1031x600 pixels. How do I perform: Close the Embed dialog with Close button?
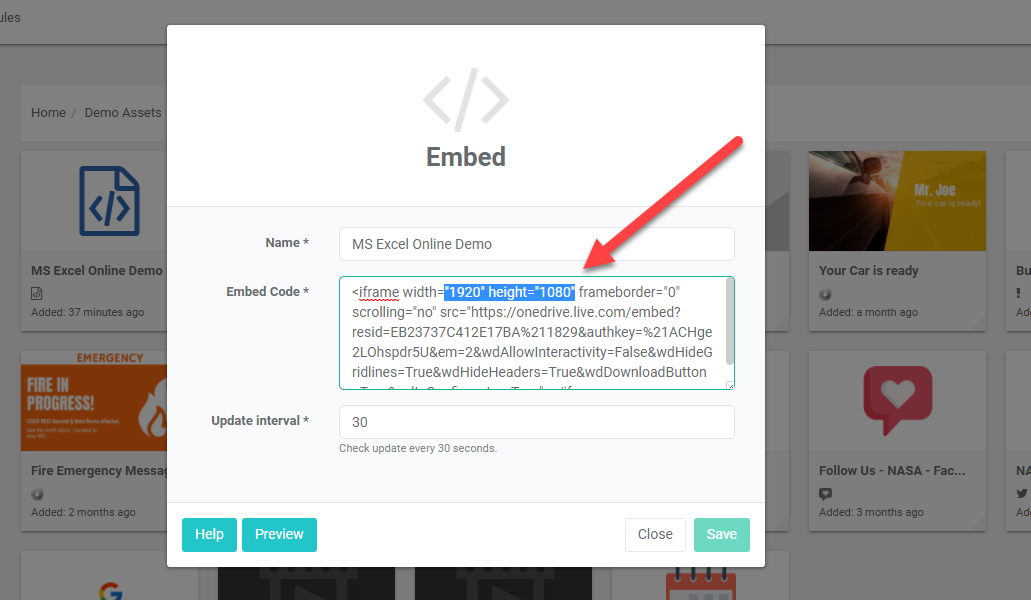[x=655, y=534]
